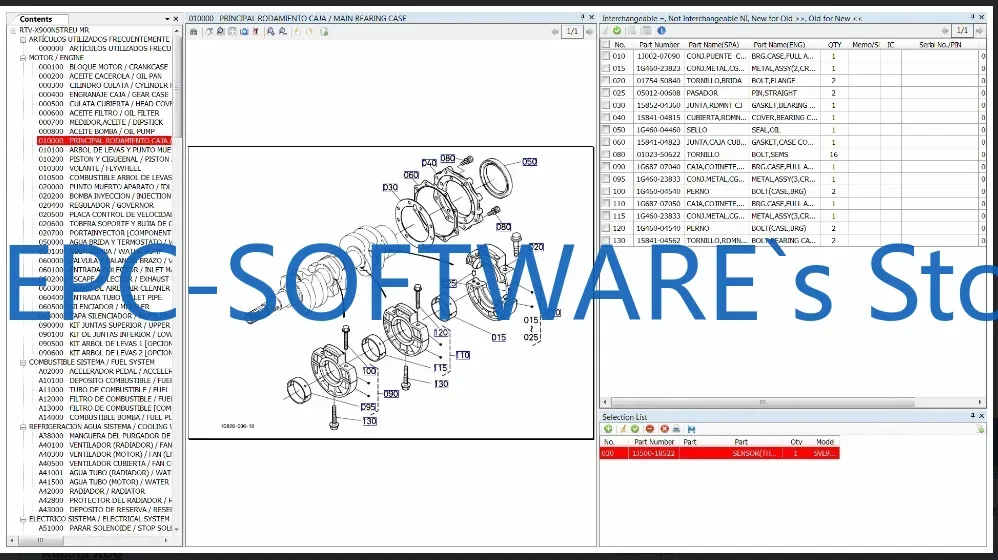Image resolution: width=998 pixels, height=560 pixels.
Task: Open 000600 ACEITE FILTRO / OIL FILTER
Action: 99,113
